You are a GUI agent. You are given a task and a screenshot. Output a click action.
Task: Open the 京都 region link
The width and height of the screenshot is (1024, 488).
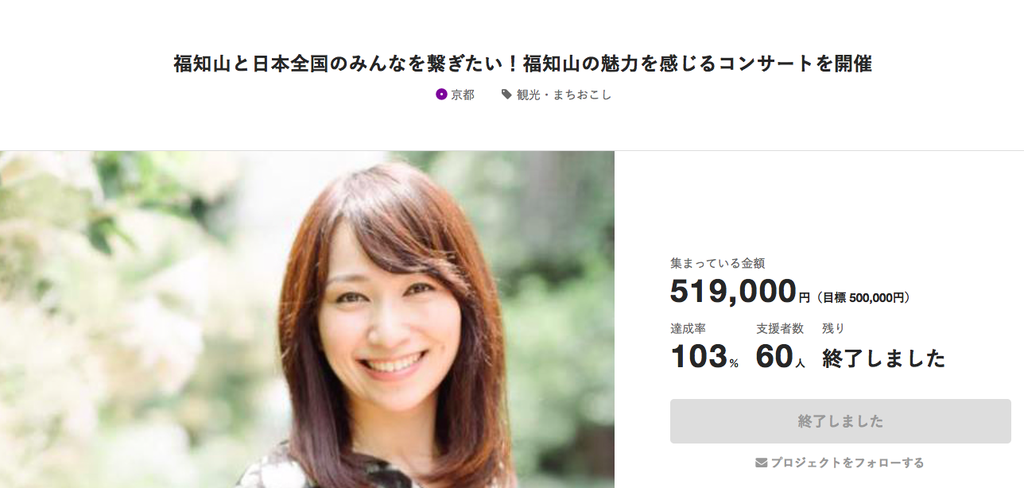click(x=463, y=95)
